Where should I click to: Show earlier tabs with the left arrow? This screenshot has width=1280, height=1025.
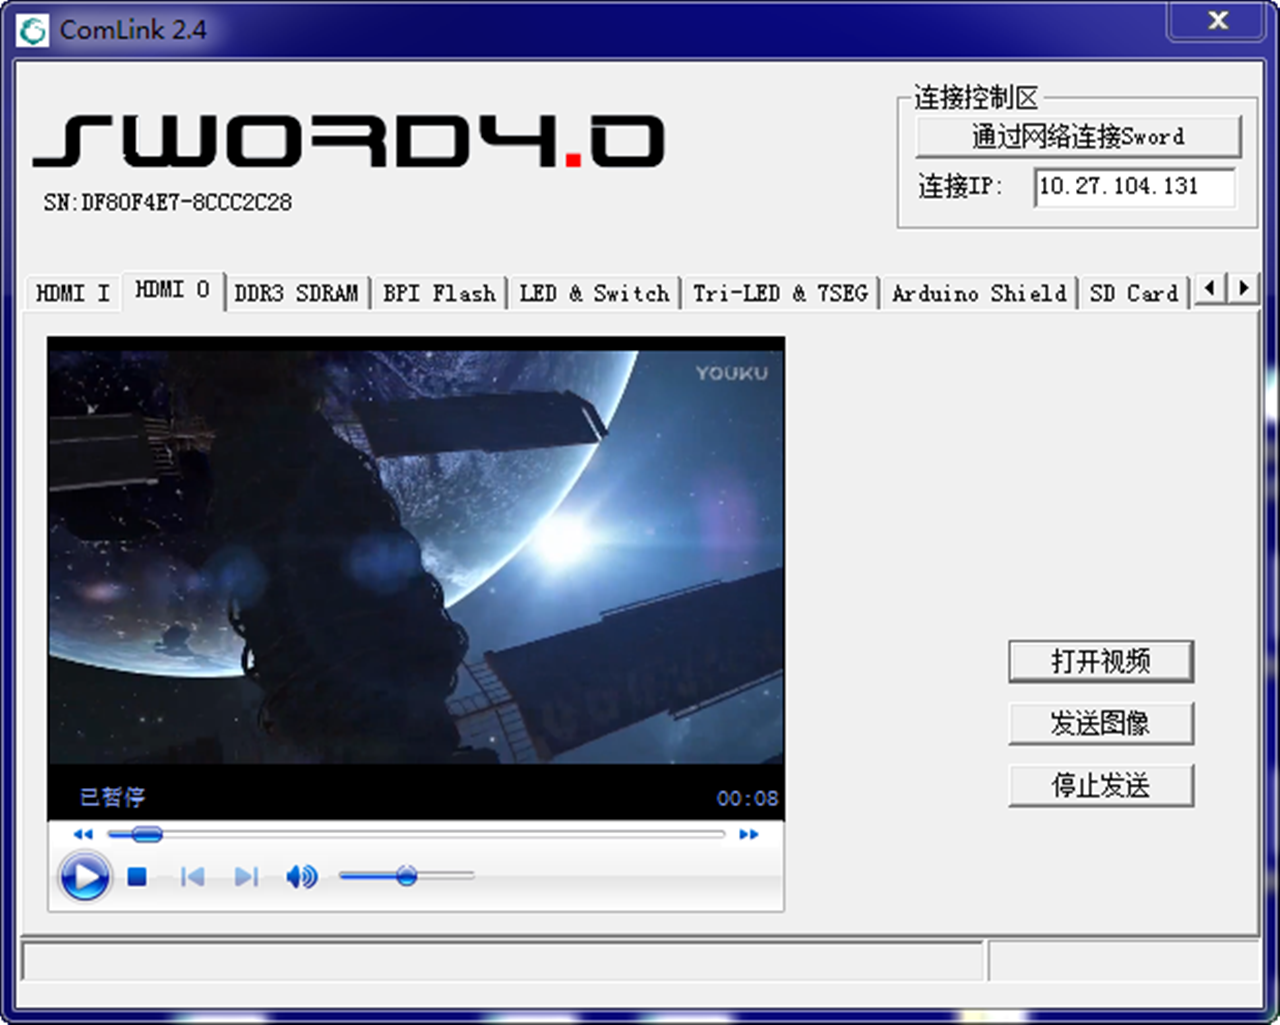pyautogui.click(x=1210, y=289)
